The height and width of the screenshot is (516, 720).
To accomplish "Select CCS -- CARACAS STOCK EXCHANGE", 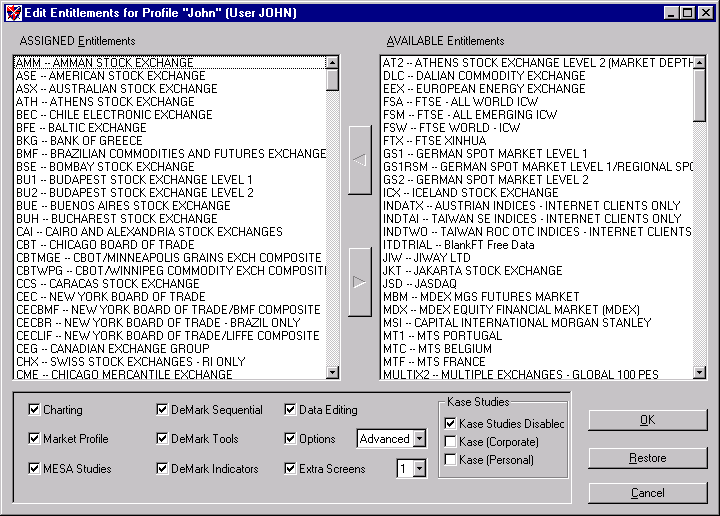I will click(170, 283).
